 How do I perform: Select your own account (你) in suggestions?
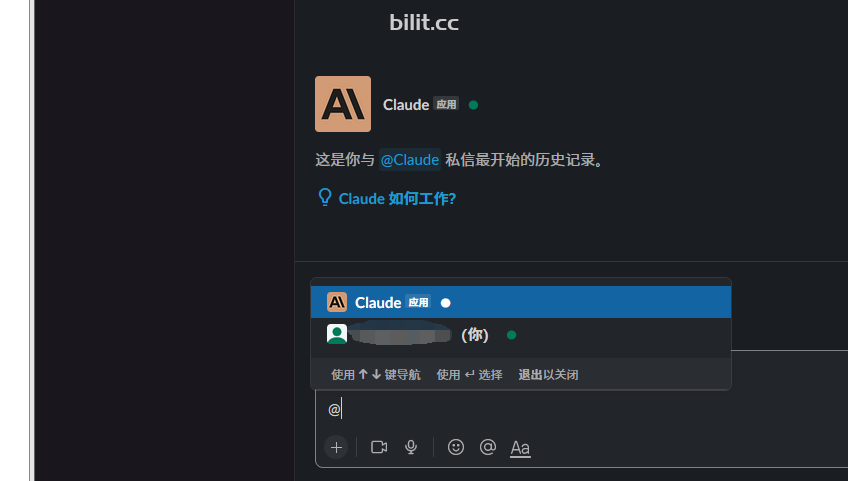[521, 335]
